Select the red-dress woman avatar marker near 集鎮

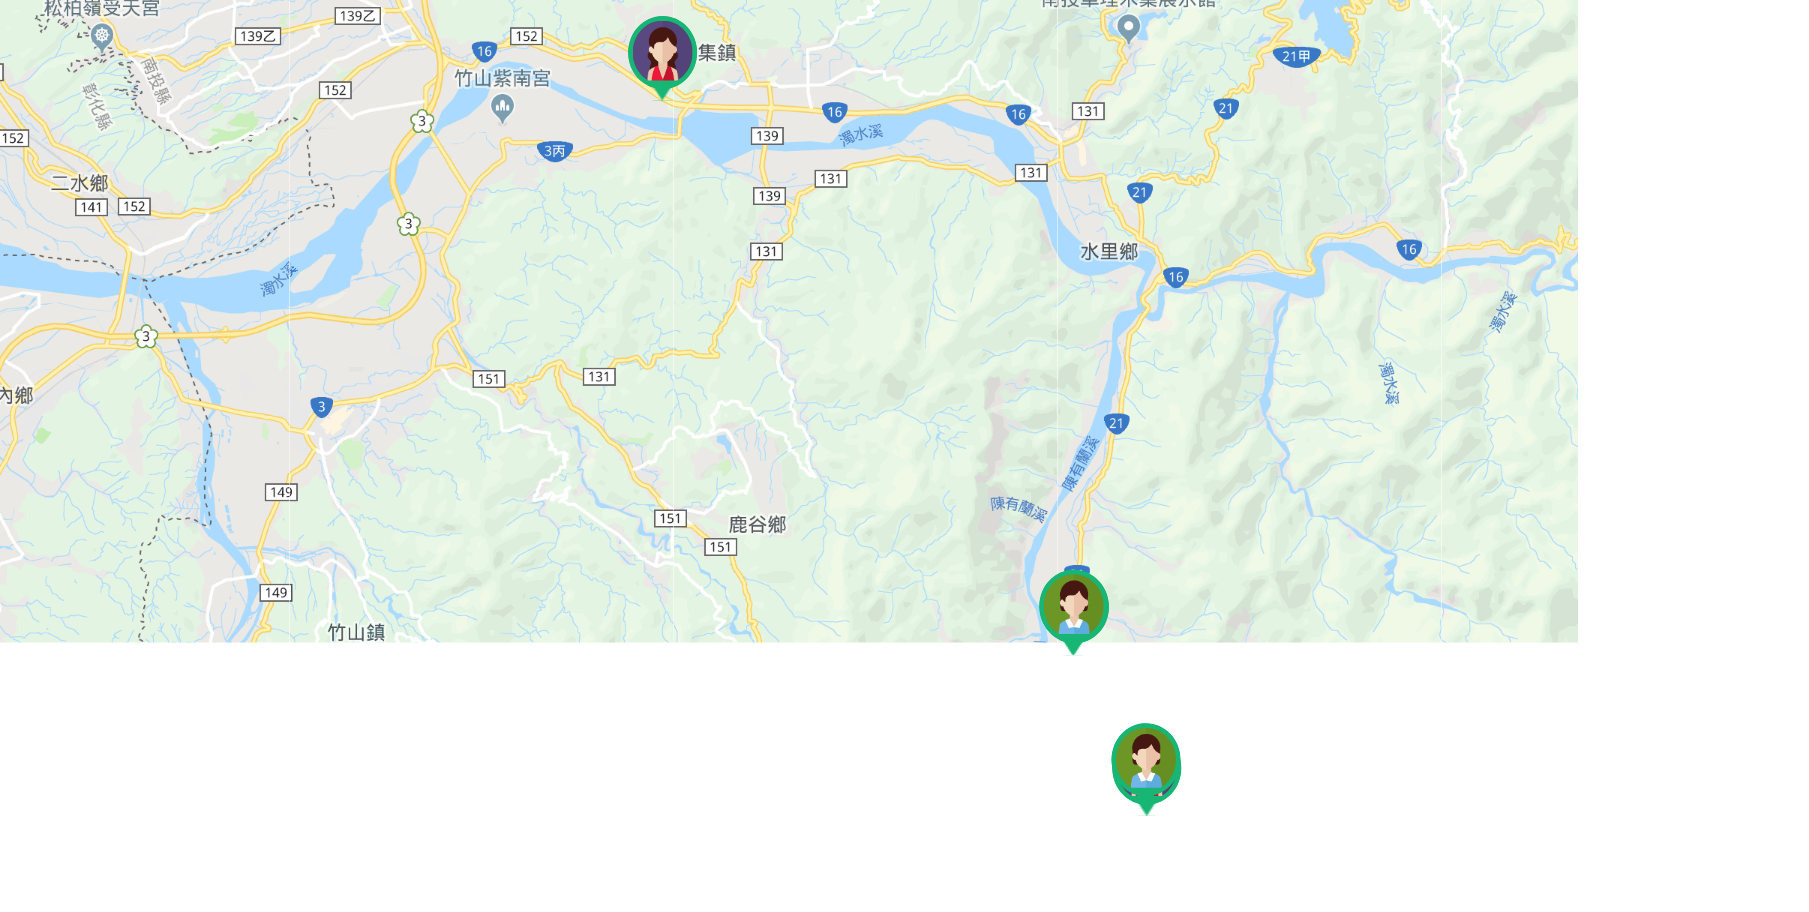(662, 56)
